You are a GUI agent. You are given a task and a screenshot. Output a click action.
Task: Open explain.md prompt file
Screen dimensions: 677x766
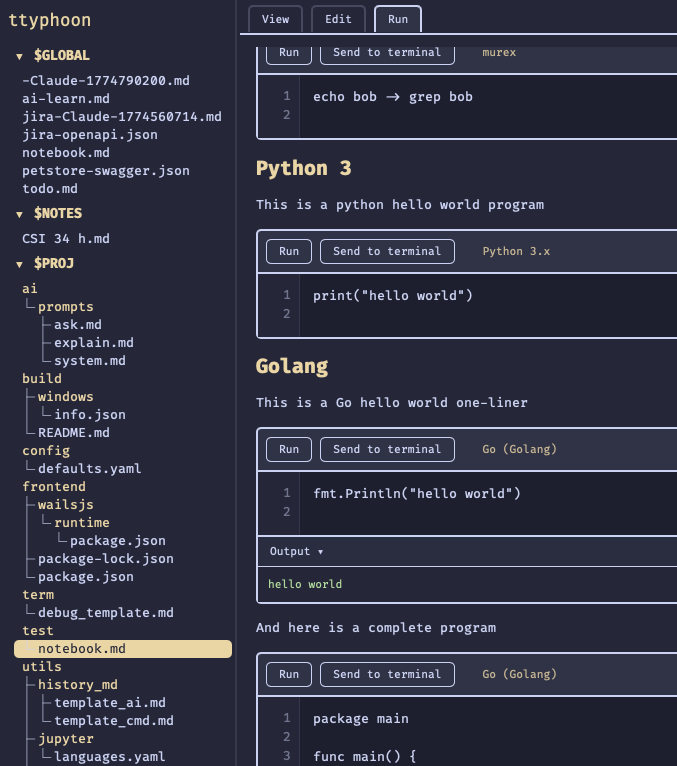94,343
